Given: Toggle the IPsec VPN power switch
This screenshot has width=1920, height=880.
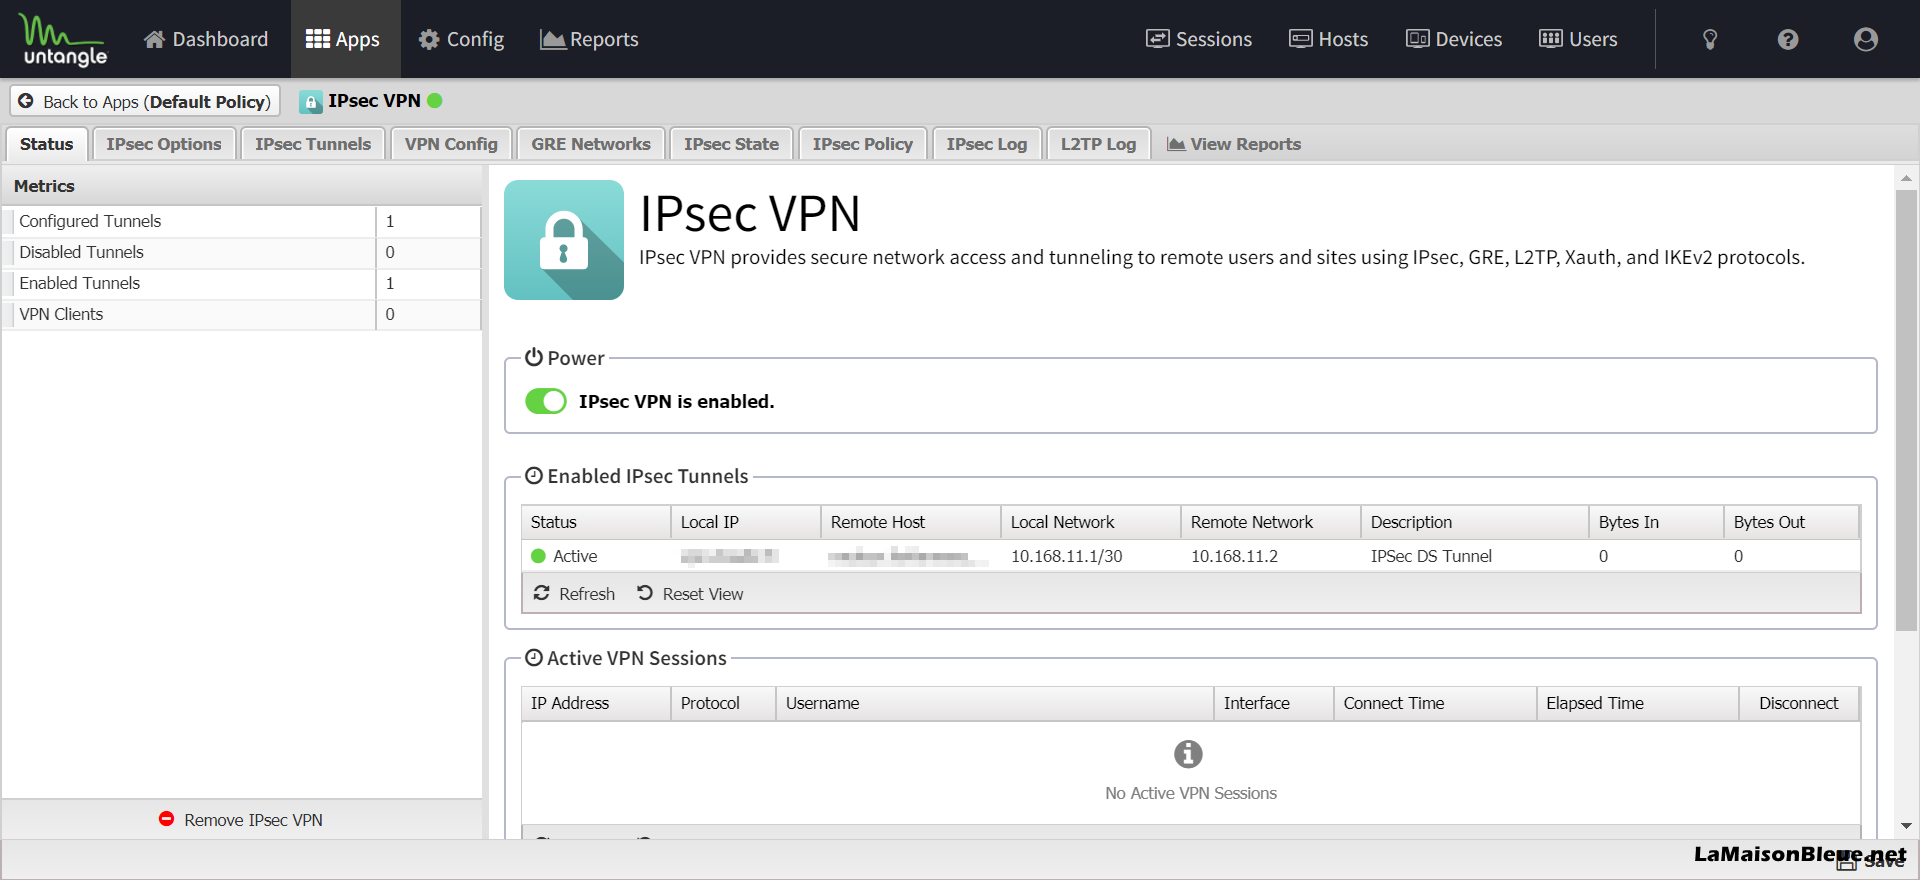Looking at the screenshot, I should [546, 401].
